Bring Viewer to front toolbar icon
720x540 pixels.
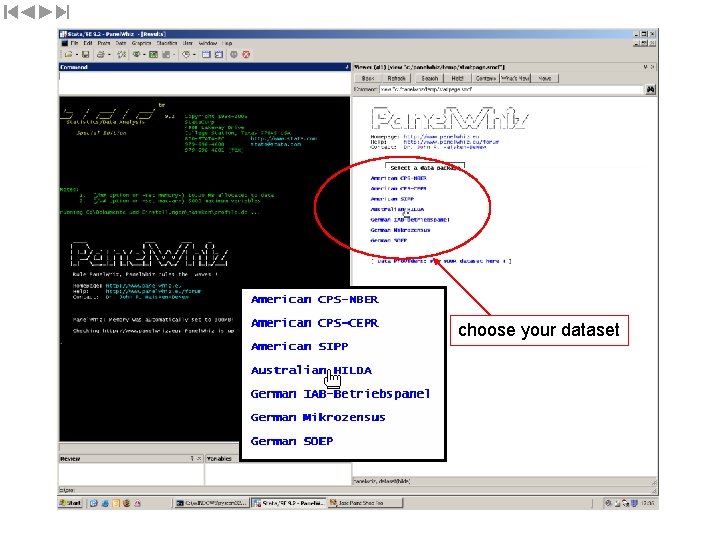pyautogui.click(x=136, y=55)
